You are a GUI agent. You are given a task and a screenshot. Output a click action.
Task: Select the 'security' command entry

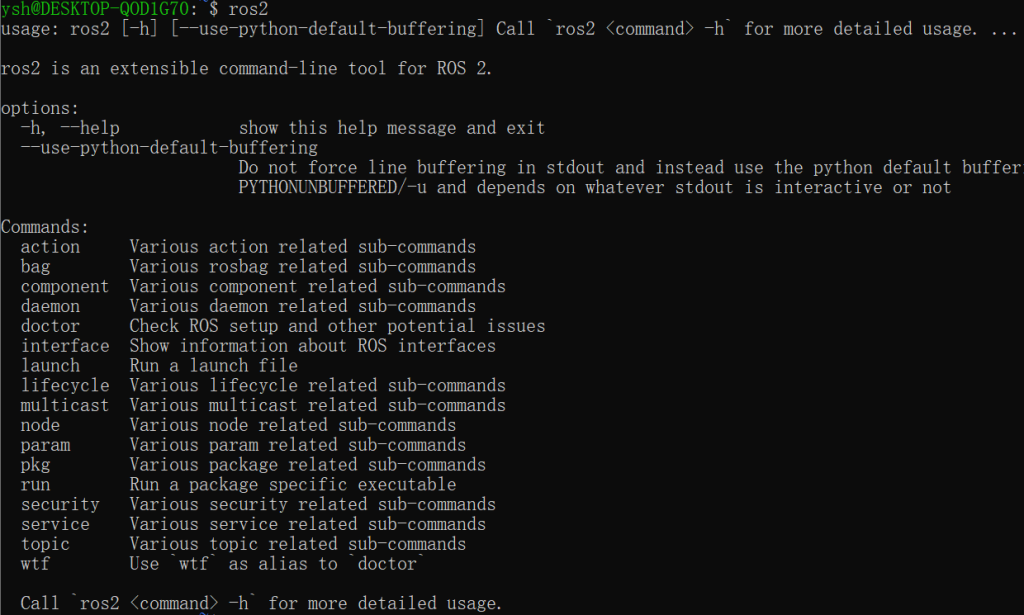[x=60, y=505]
